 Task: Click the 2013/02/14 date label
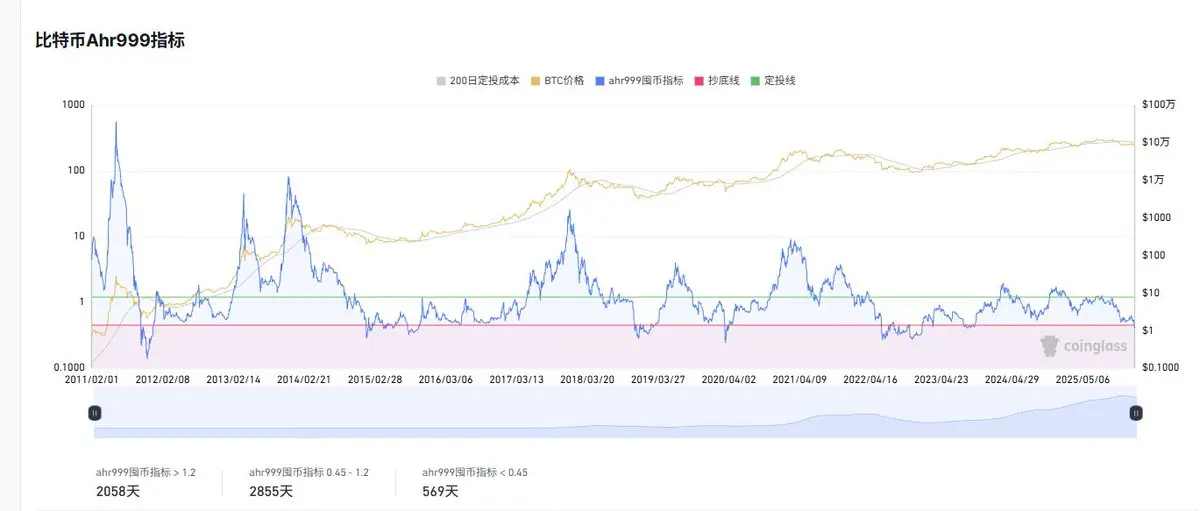[x=233, y=380]
